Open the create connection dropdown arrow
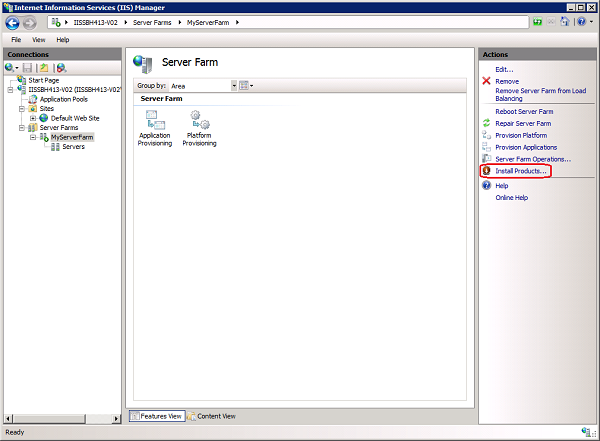600x441 pixels. pos(16,68)
